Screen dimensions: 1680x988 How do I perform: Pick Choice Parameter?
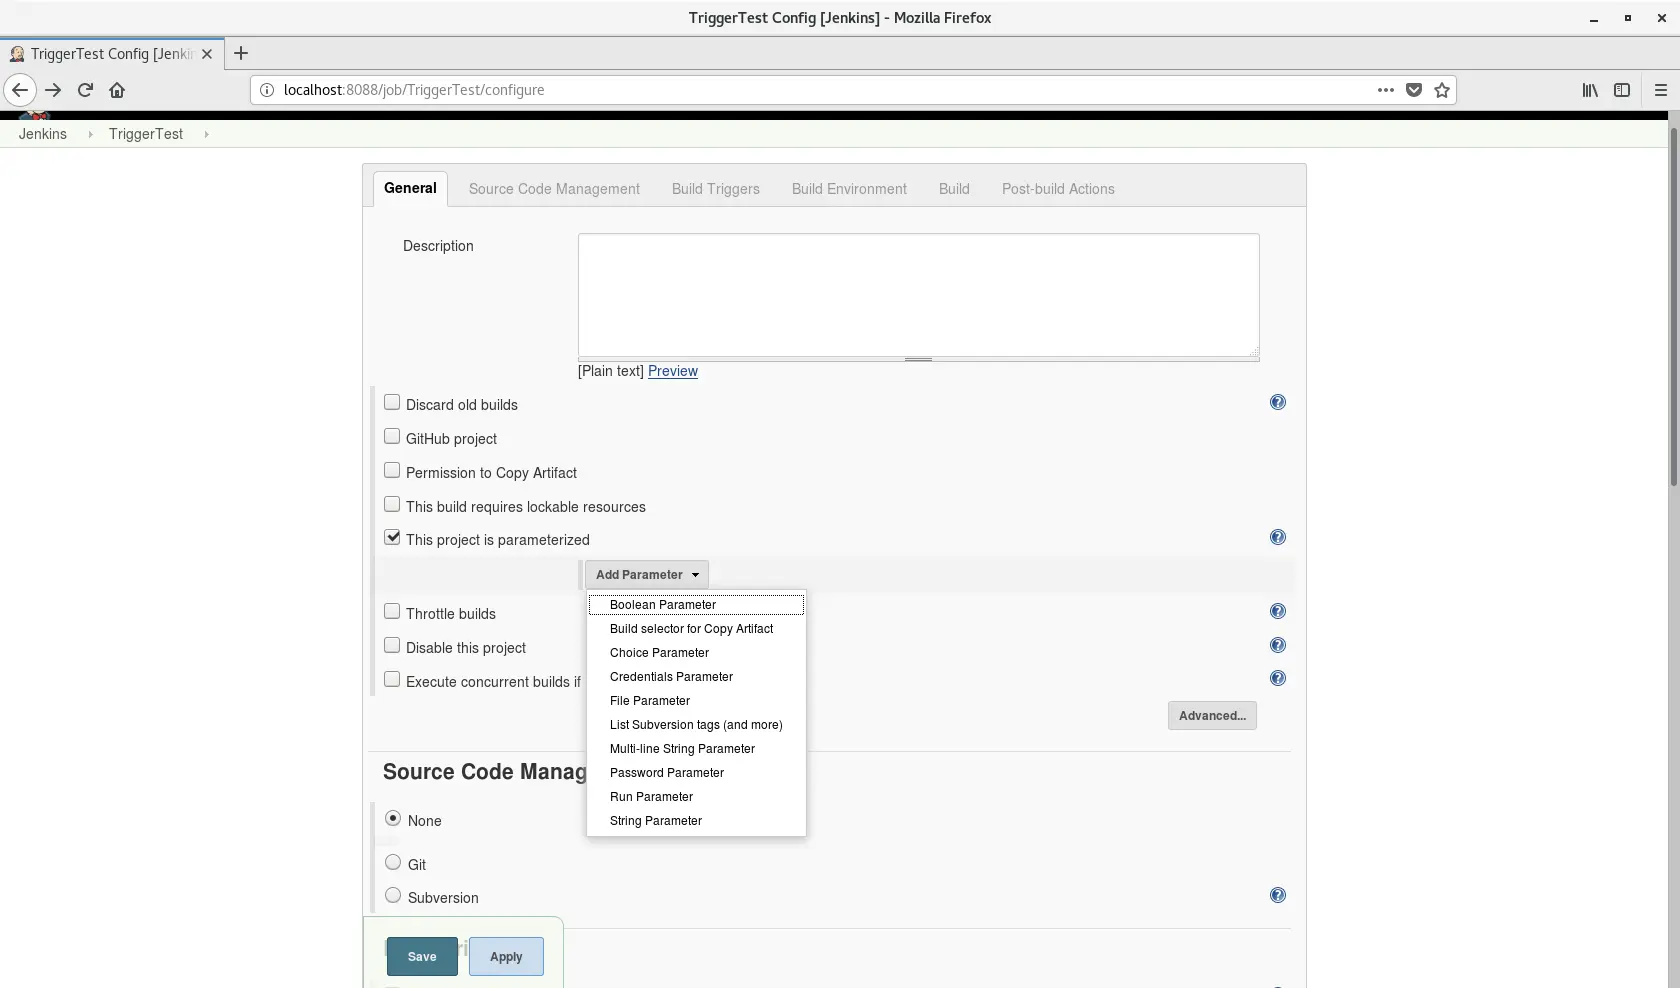tap(696, 653)
